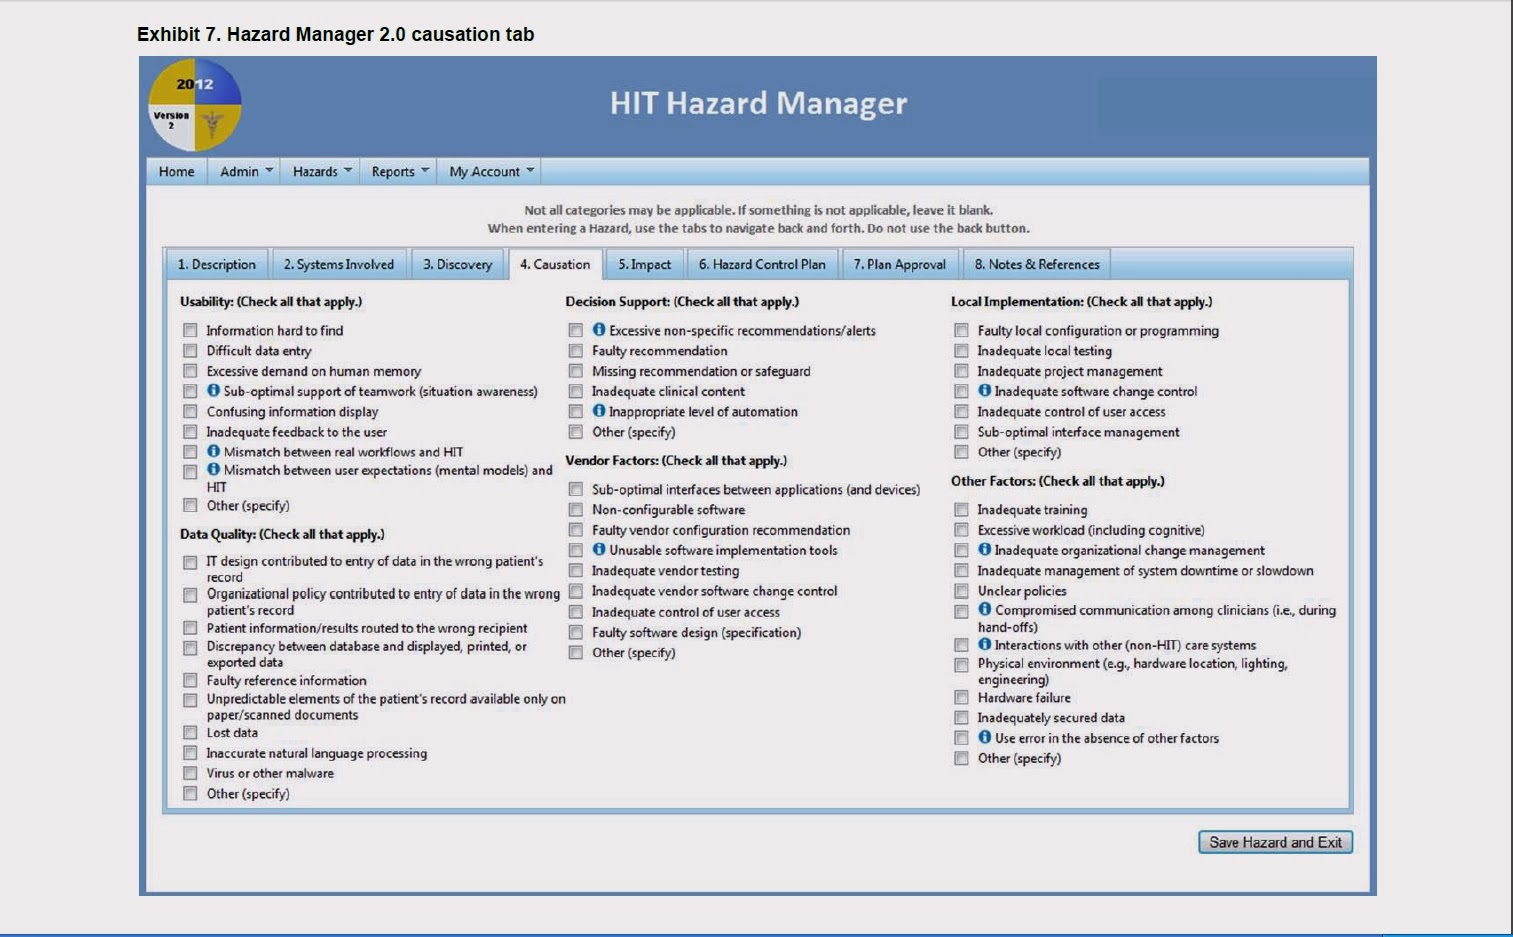The image size is (1513, 937).
Task: Open the Admin dropdown menu
Action: 246,172
